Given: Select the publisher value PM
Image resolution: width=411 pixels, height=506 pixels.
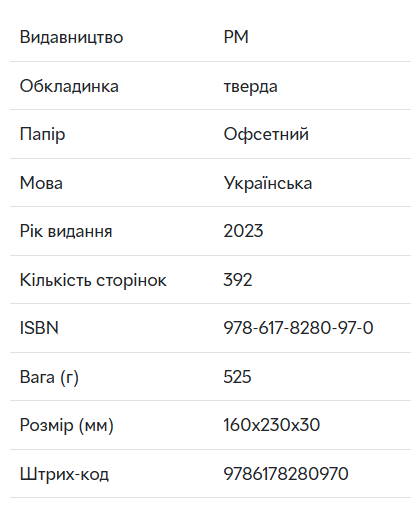Looking at the screenshot, I should [236, 37].
